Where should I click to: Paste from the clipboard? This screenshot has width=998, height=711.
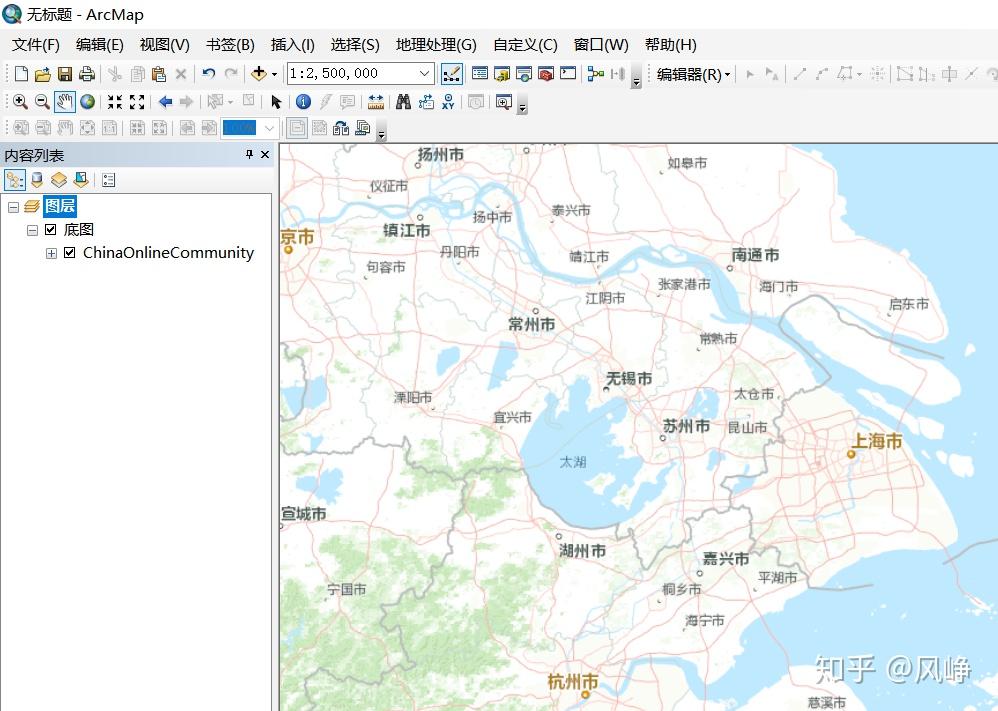click(158, 74)
